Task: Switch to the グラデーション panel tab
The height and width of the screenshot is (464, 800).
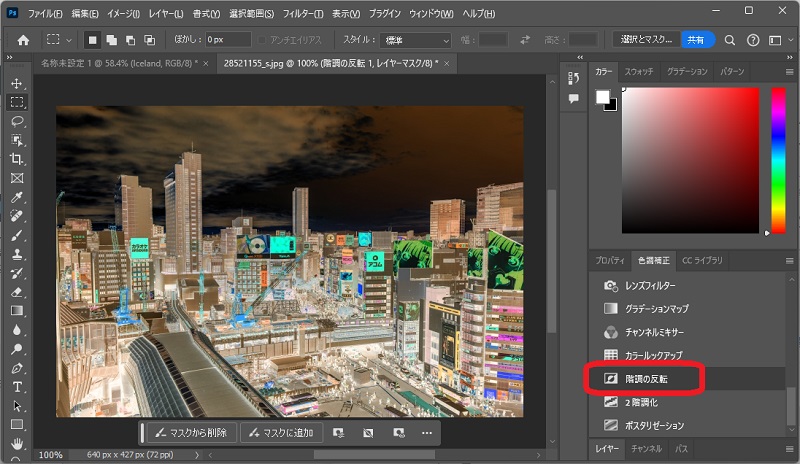Action: [687, 71]
